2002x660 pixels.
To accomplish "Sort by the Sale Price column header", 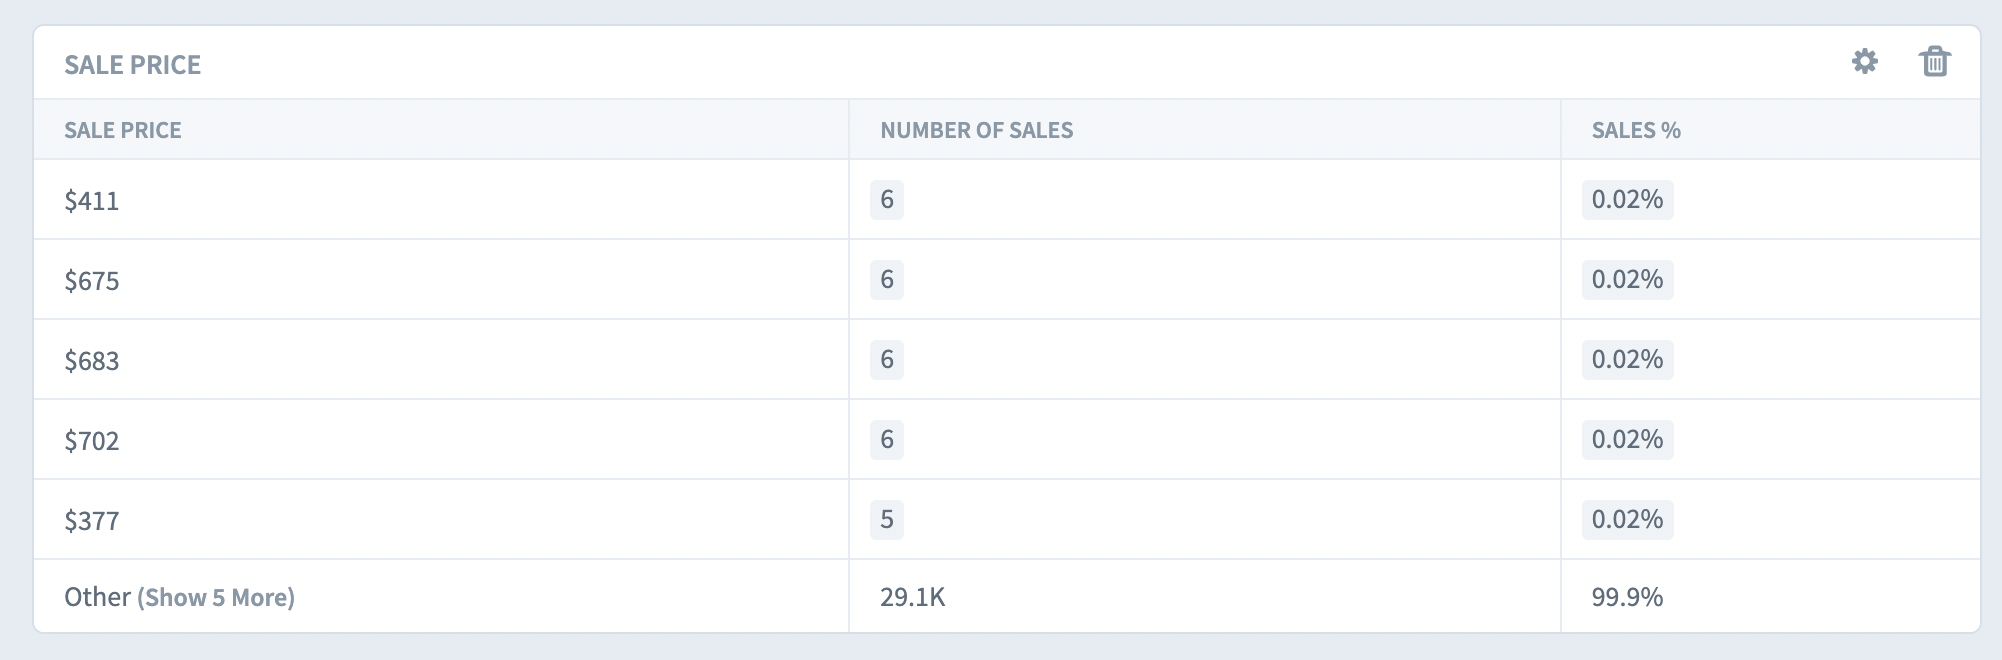I will [123, 130].
